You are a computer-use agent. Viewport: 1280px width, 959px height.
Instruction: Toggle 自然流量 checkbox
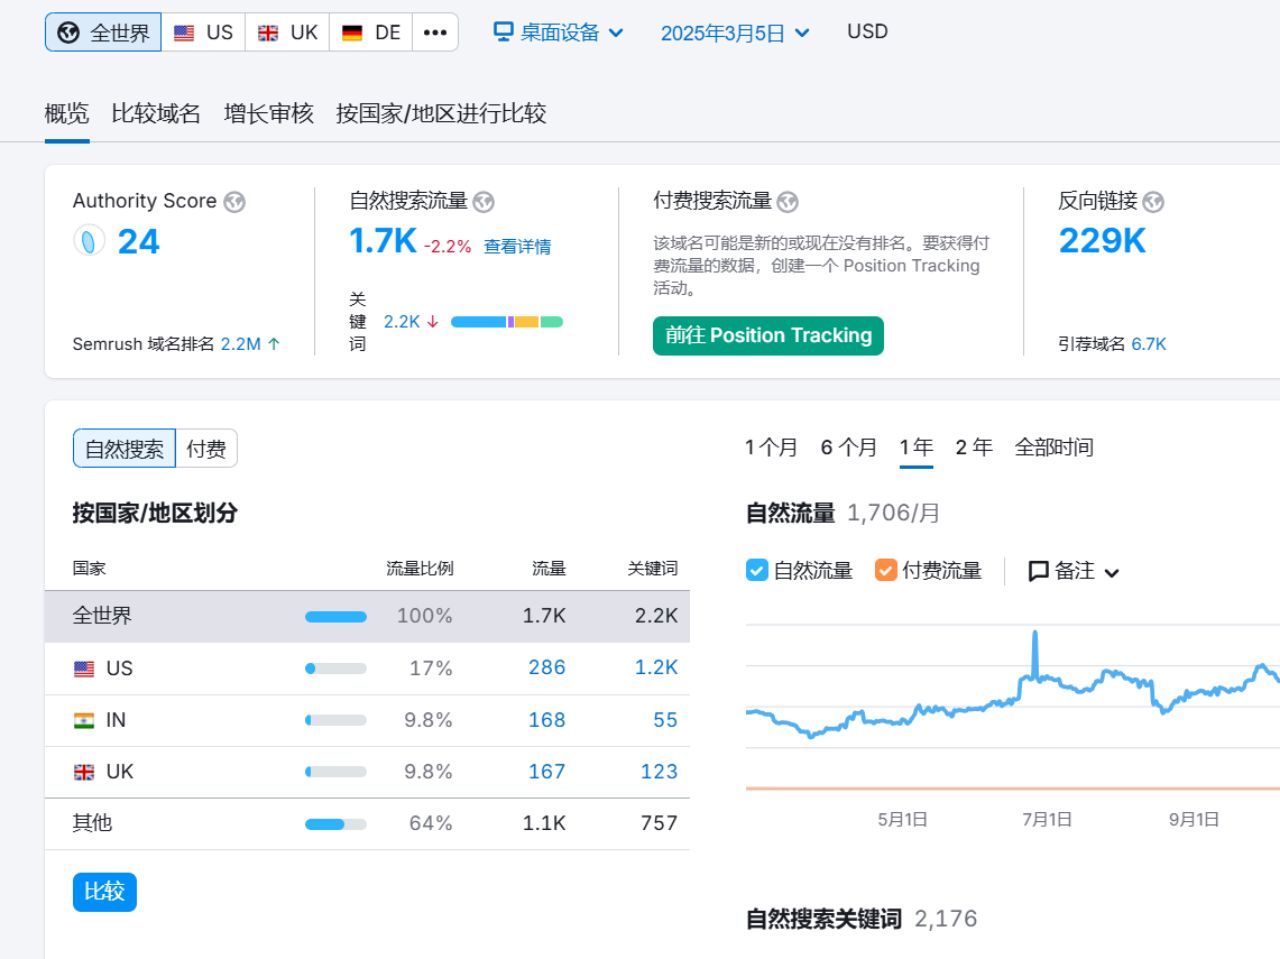coord(757,570)
